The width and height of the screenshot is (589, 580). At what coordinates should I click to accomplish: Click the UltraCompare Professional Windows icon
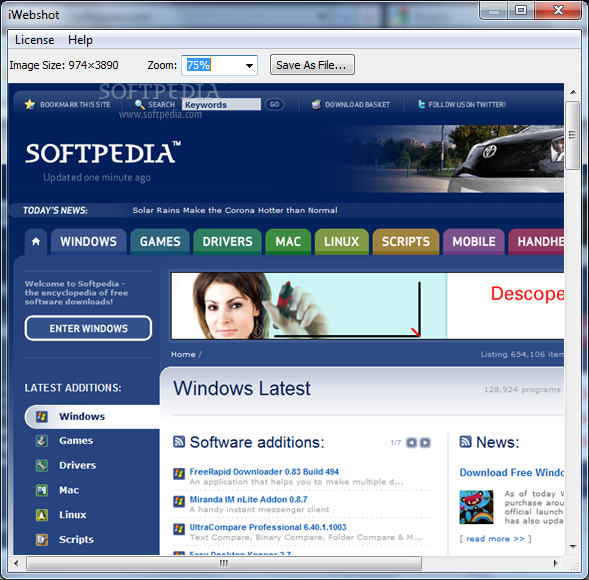point(179,529)
